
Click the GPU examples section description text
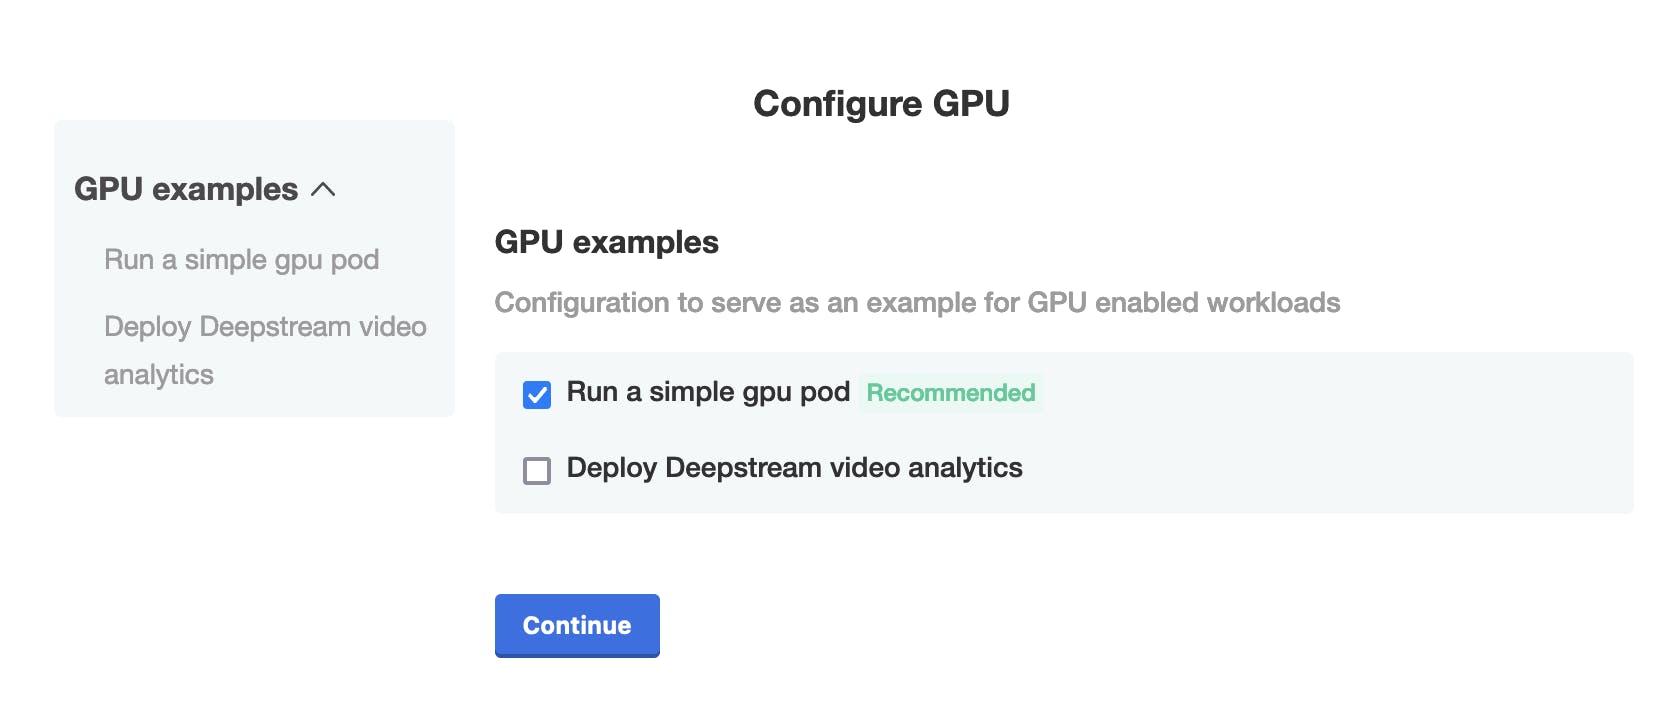pyautogui.click(x=917, y=303)
